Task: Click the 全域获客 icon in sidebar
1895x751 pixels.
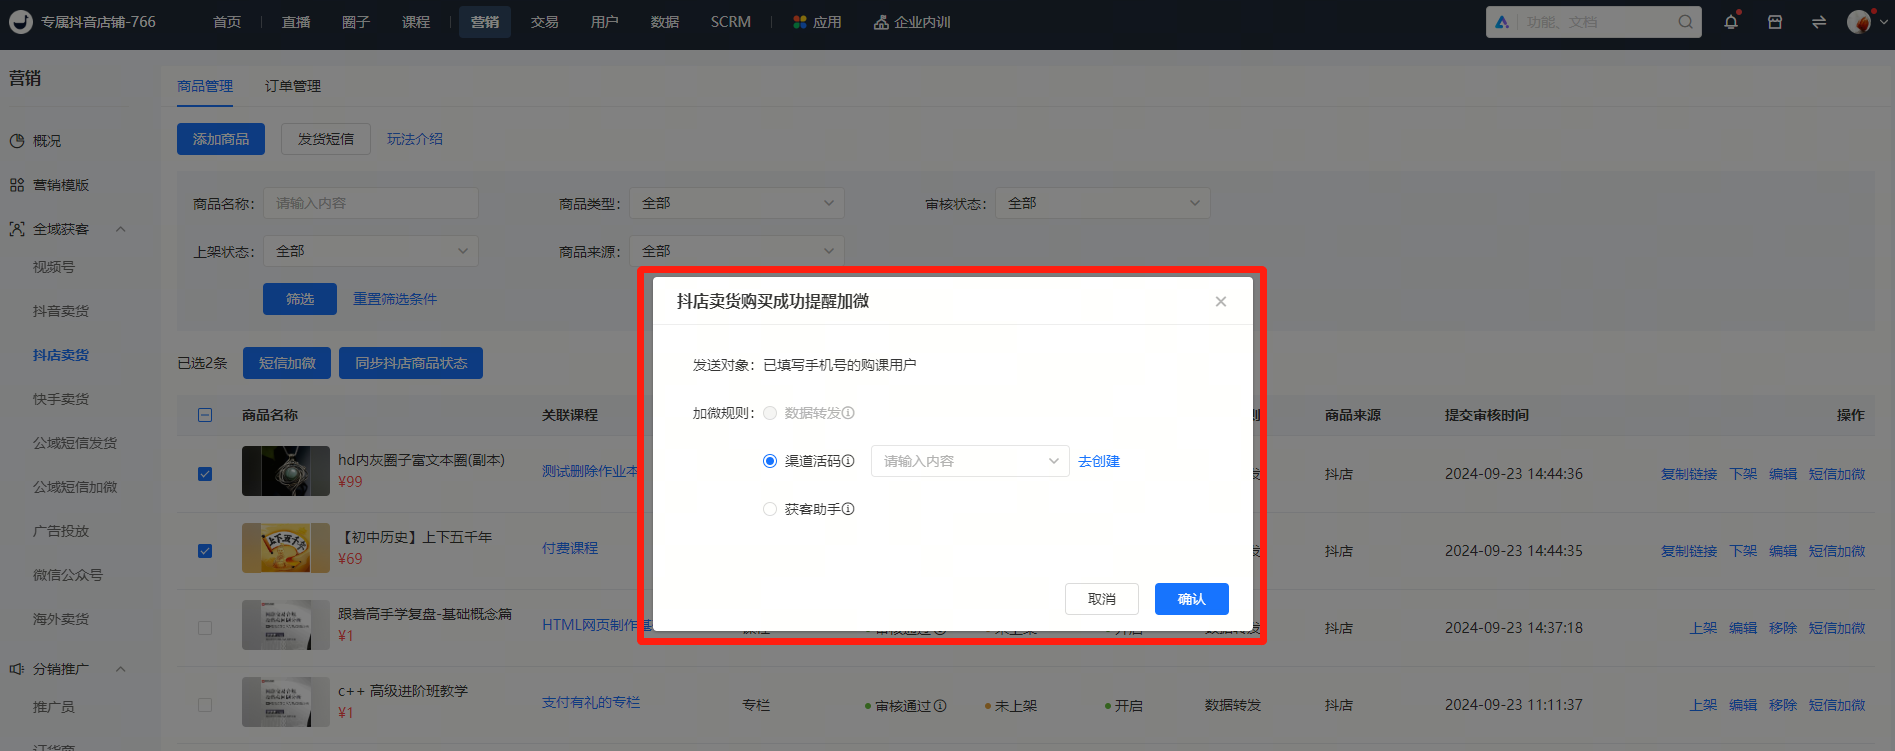Action: (17, 229)
